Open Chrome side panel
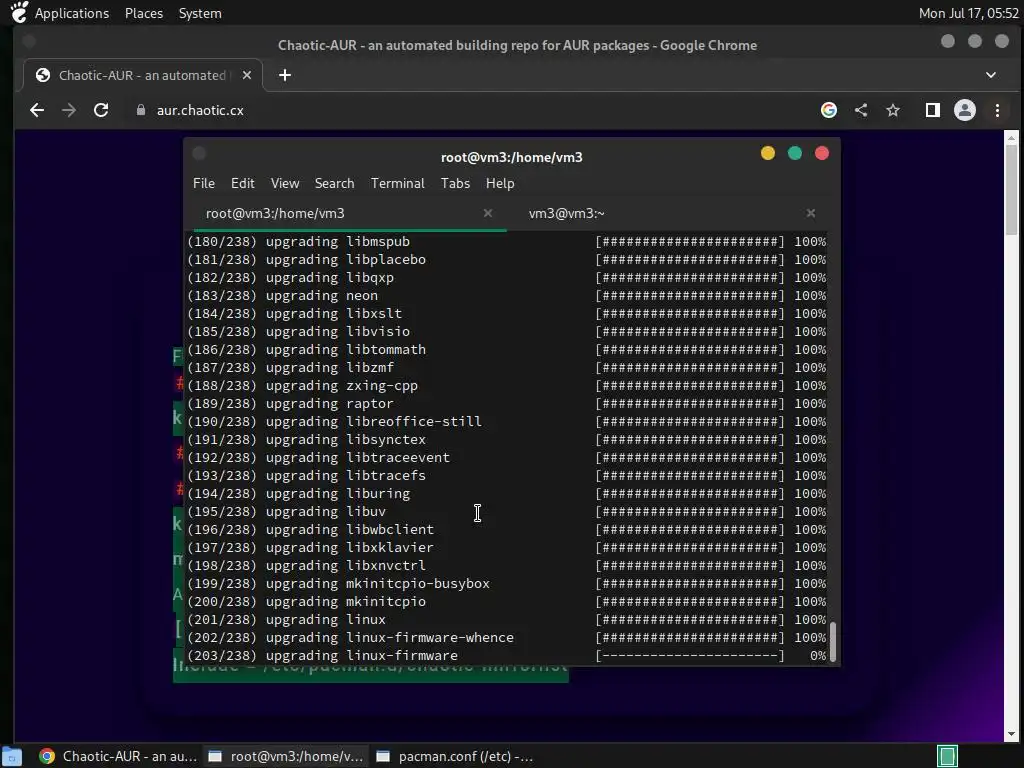This screenshot has height=768, width=1024. (933, 110)
